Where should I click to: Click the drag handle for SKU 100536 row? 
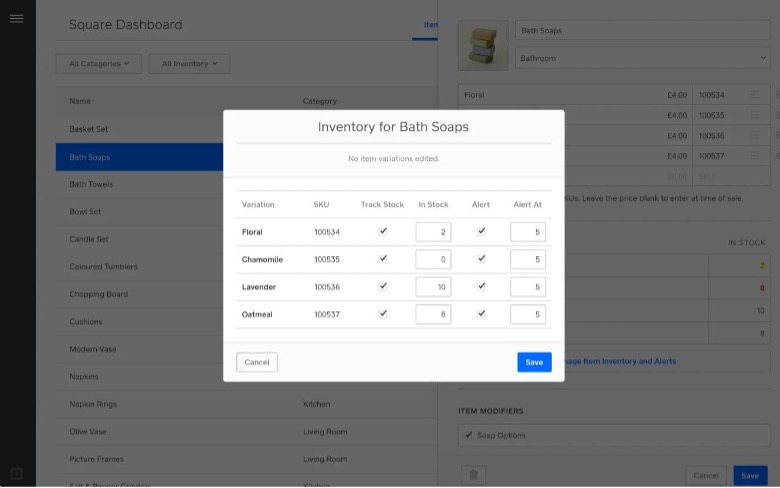pos(755,135)
